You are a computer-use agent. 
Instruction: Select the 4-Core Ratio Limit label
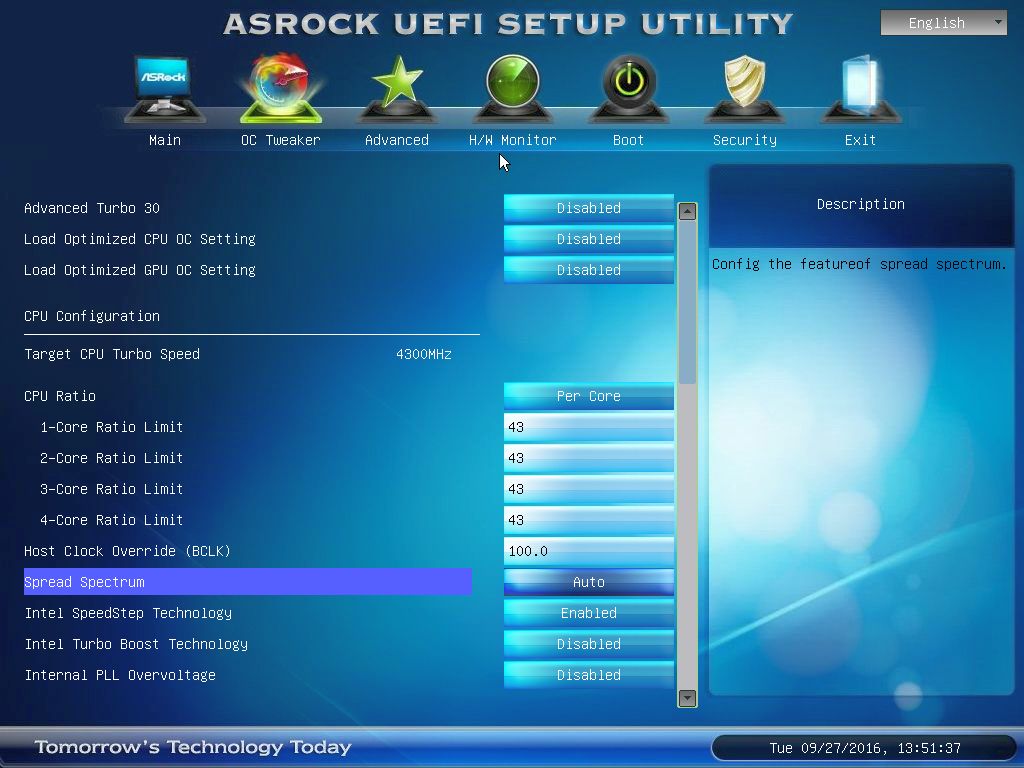pyautogui.click(x=112, y=520)
